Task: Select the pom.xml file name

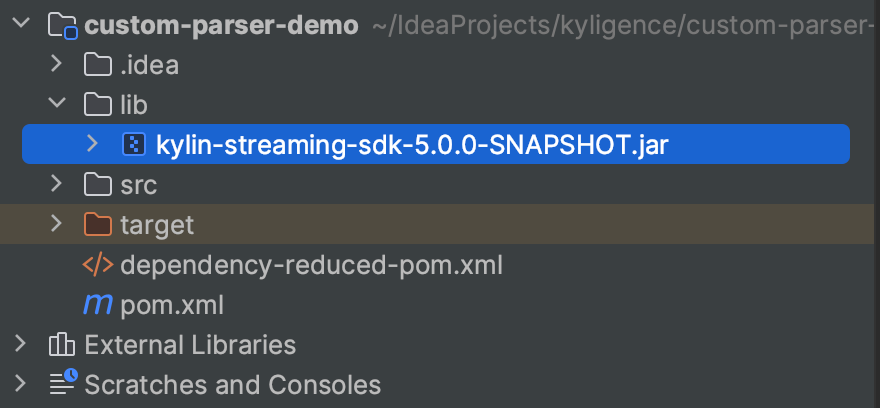Action: point(172,304)
